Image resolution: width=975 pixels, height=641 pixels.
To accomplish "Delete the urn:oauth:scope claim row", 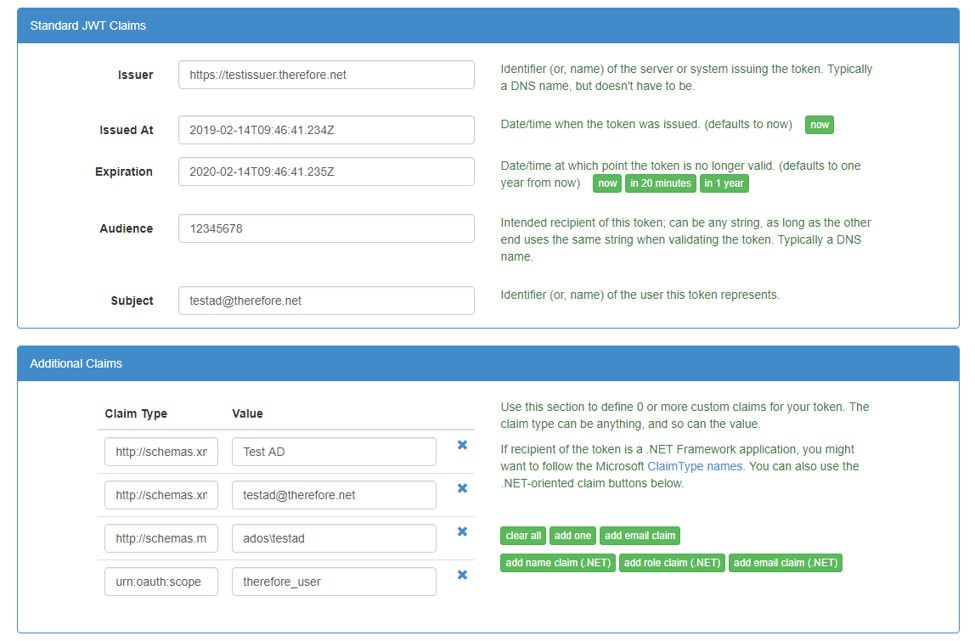I will tap(462, 574).
